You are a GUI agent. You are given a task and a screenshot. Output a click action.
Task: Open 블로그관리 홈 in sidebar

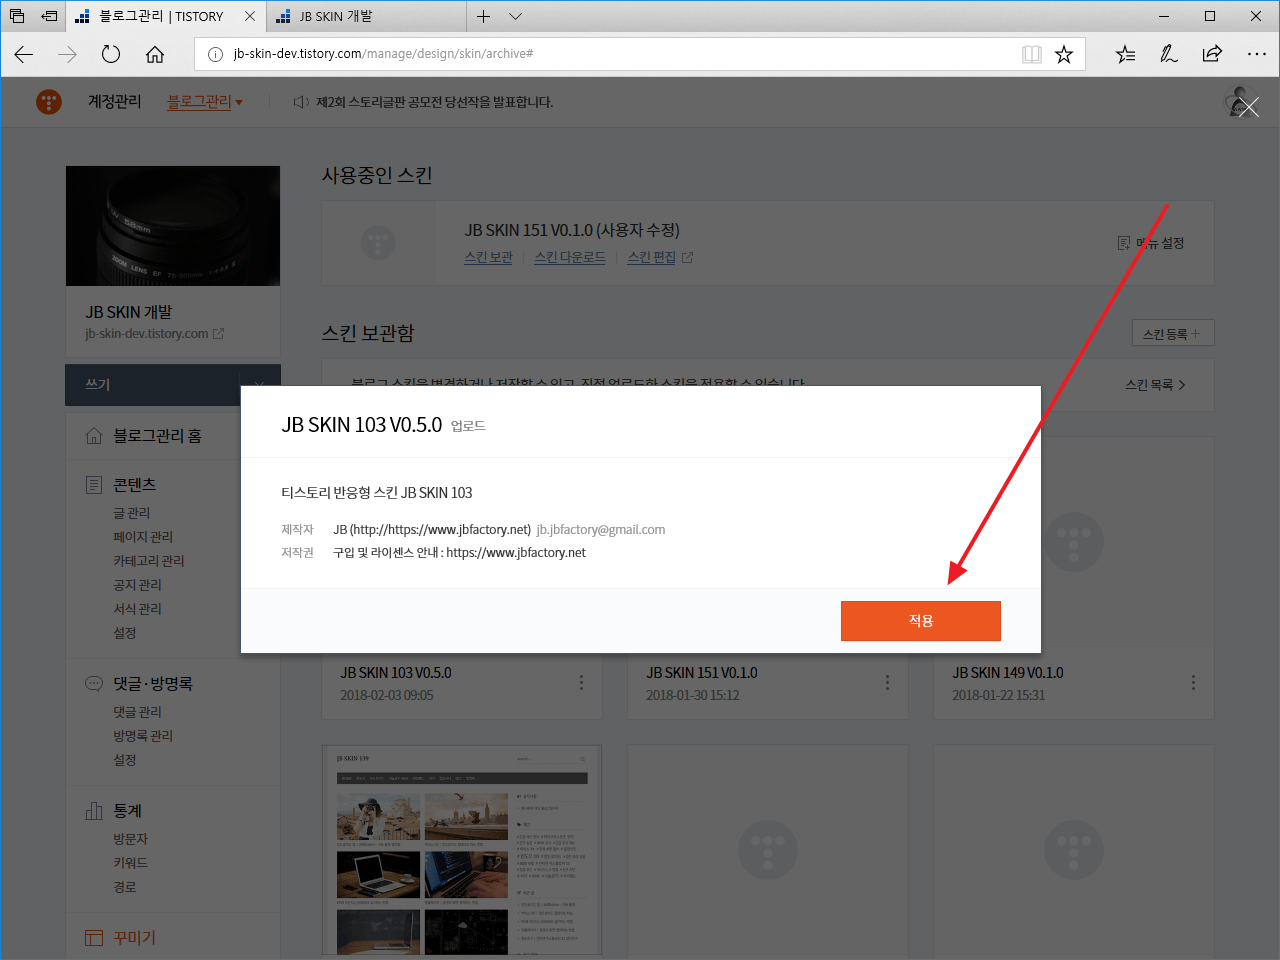pyautogui.click(x=157, y=436)
